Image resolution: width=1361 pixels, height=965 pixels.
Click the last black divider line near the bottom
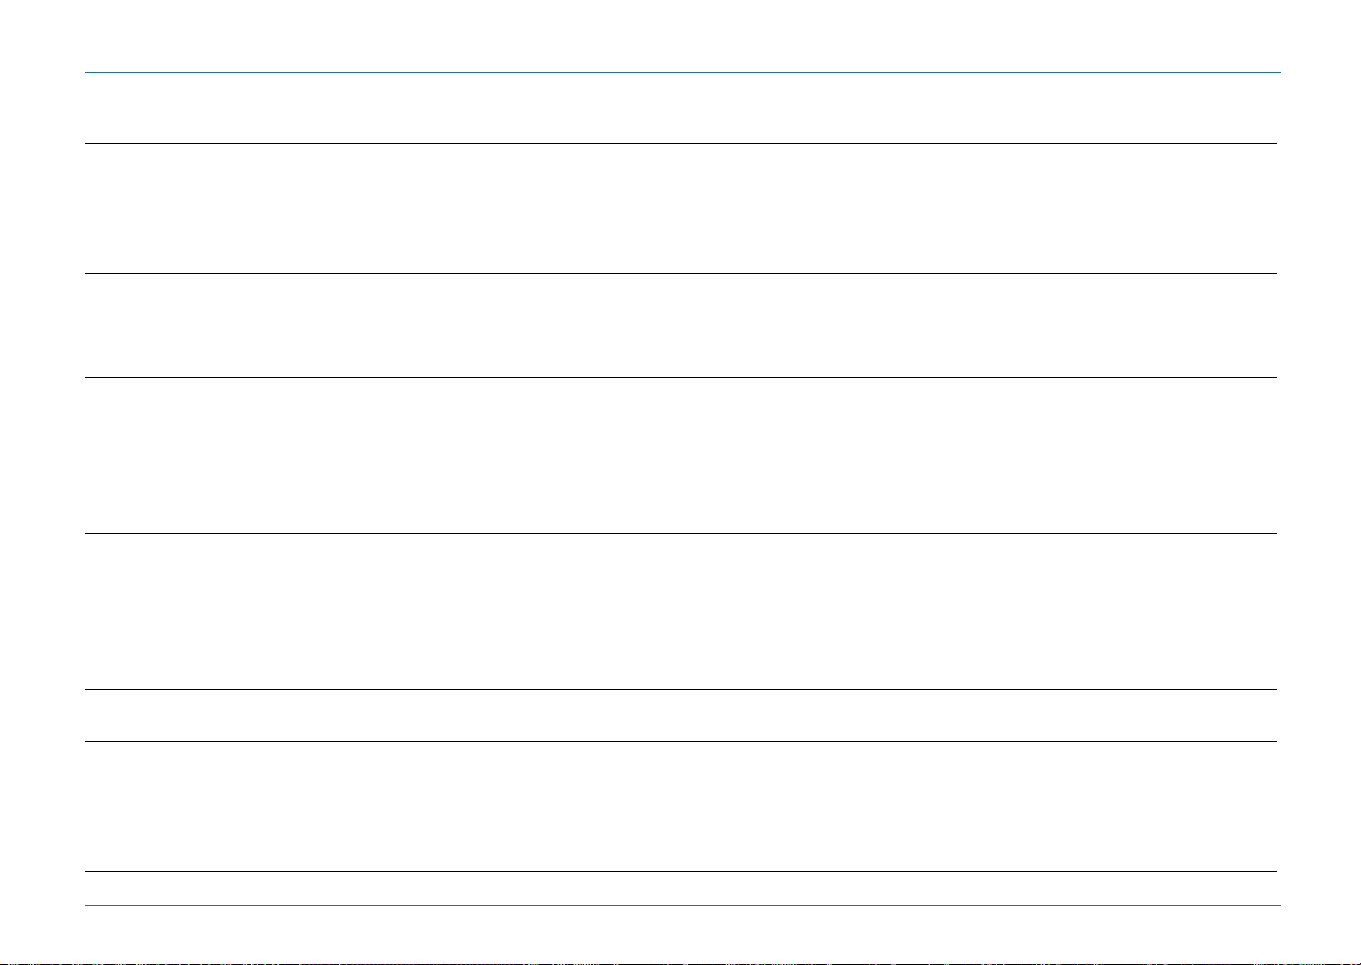pyautogui.click(x=680, y=871)
